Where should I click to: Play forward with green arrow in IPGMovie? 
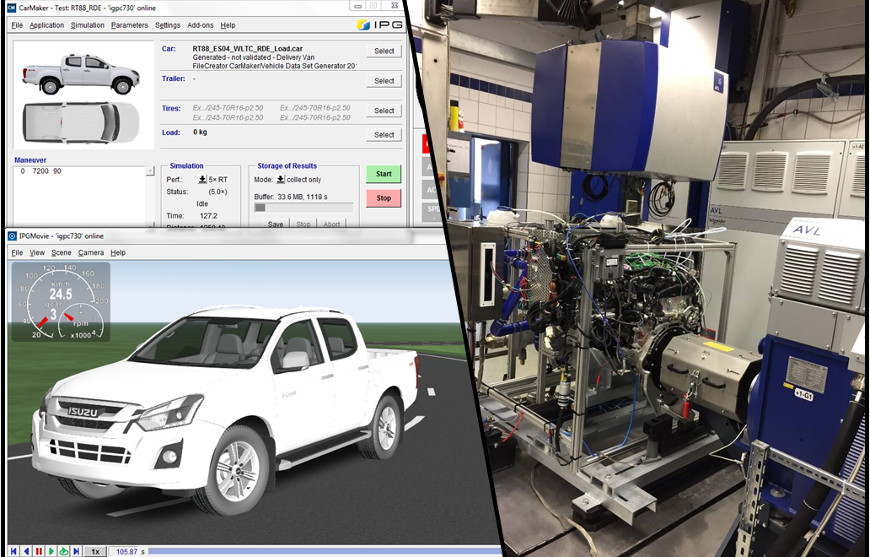pos(51,551)
